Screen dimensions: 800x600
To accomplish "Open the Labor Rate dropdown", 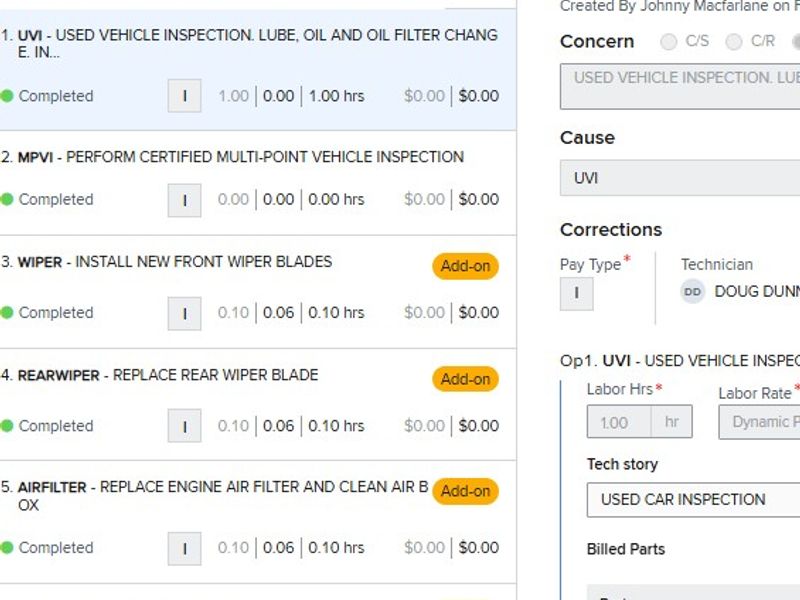I will tap(760, 422).
